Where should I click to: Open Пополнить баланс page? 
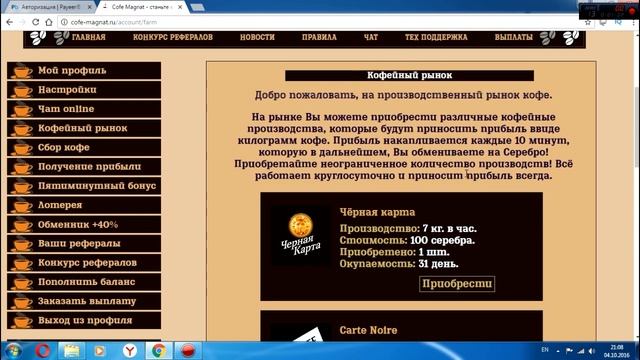[x=84, y=282]
